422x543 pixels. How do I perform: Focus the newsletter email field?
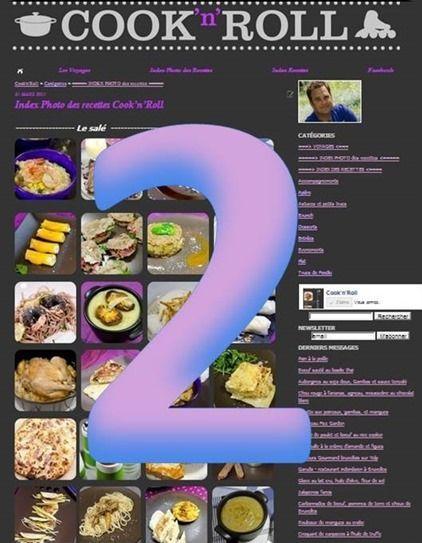point(343,336)
